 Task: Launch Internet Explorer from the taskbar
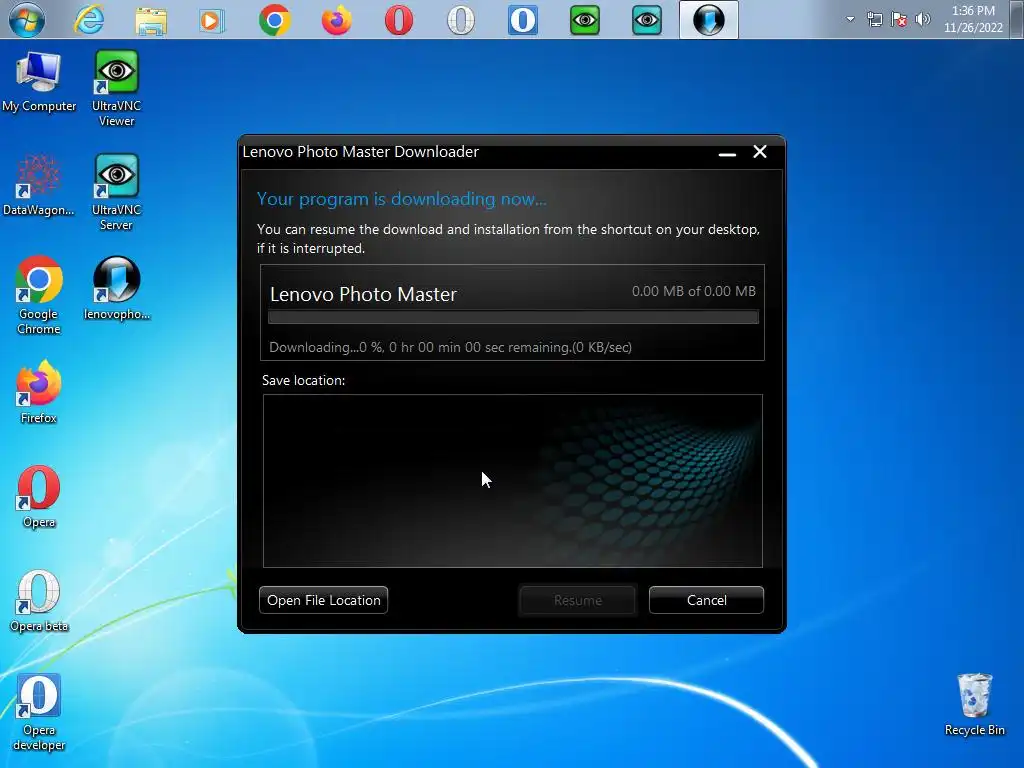(89, 20)
